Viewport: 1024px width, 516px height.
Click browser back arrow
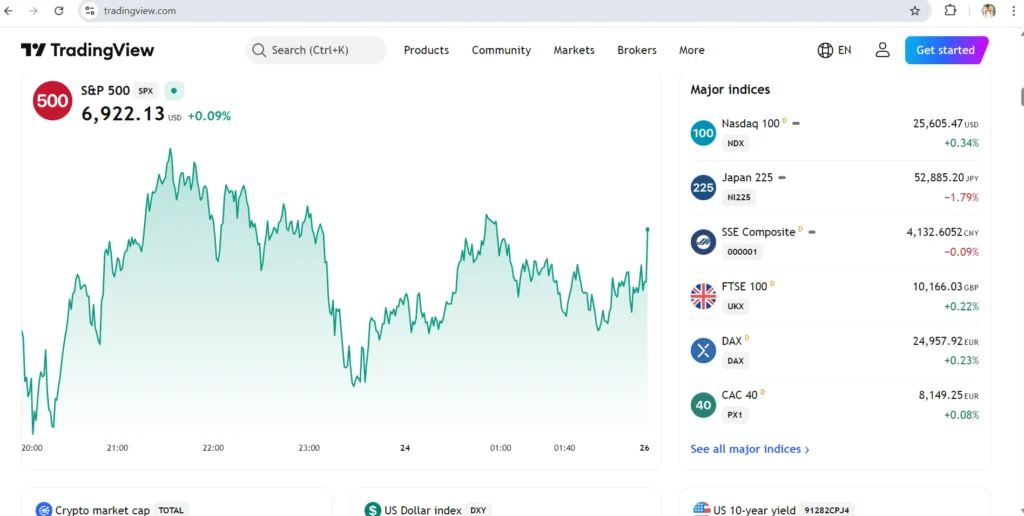coord(8,10)
